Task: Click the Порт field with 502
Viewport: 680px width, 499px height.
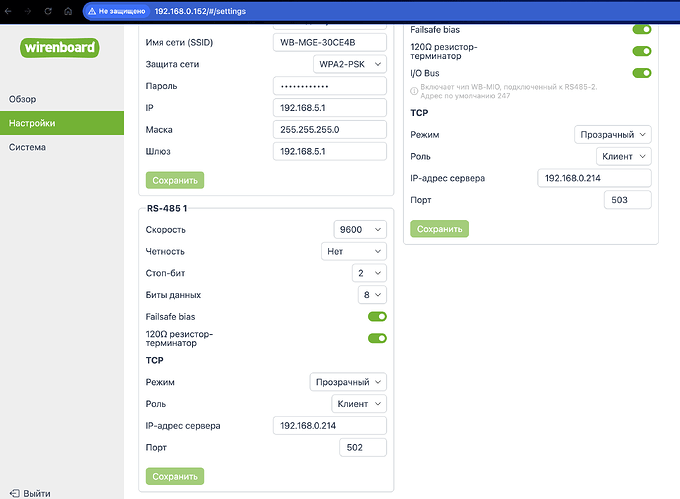Action: click(363, 447)
